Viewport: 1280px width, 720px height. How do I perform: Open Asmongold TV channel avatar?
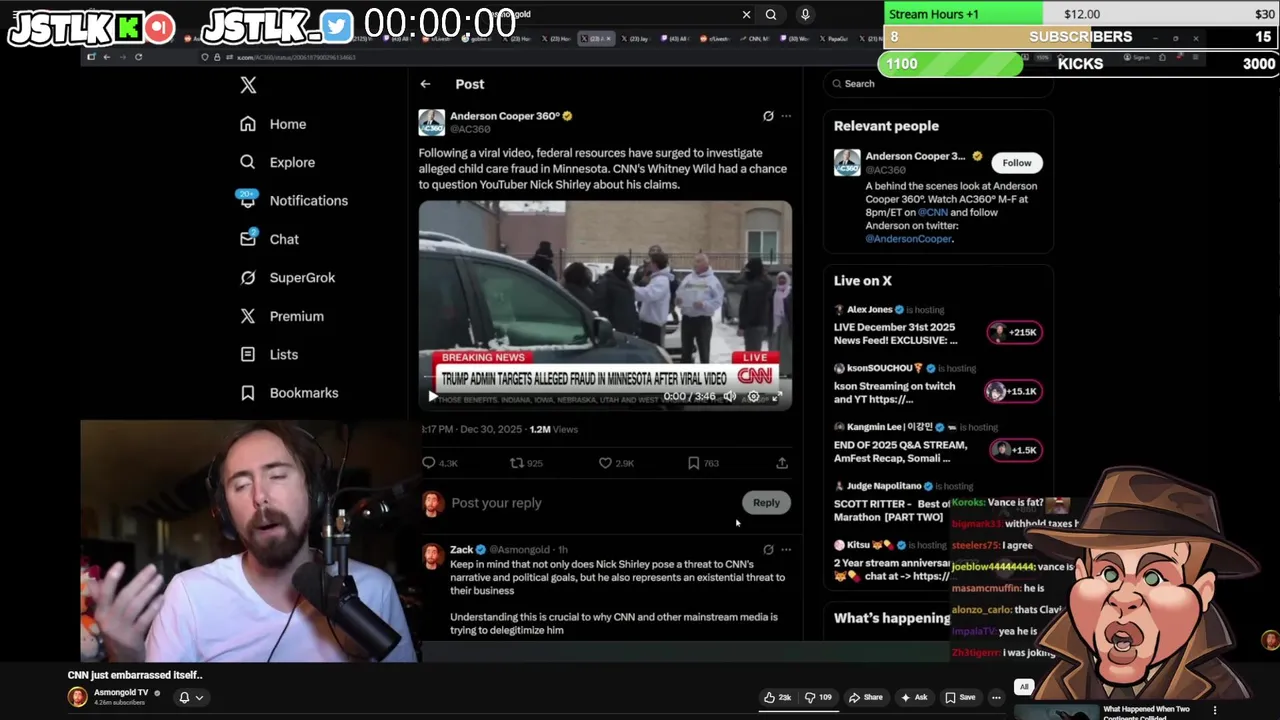tap(77, 697)
